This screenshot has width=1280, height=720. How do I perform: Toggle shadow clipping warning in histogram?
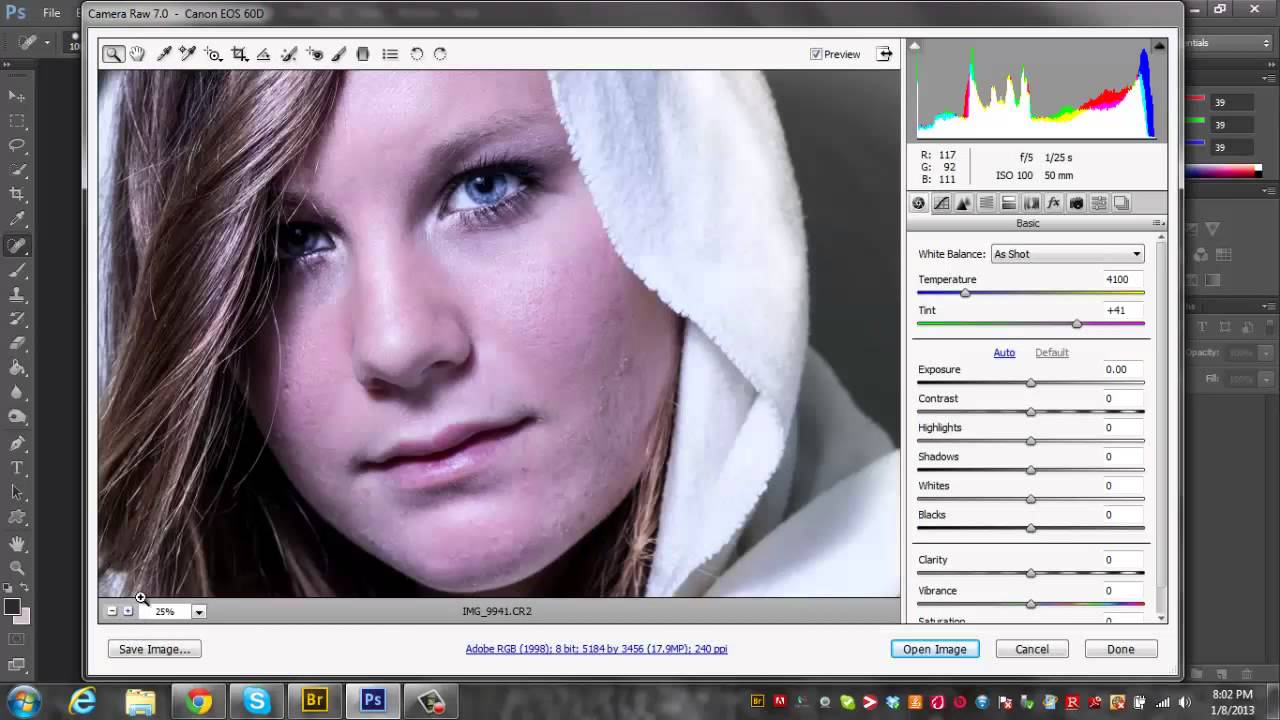click(x=914, y=46)
